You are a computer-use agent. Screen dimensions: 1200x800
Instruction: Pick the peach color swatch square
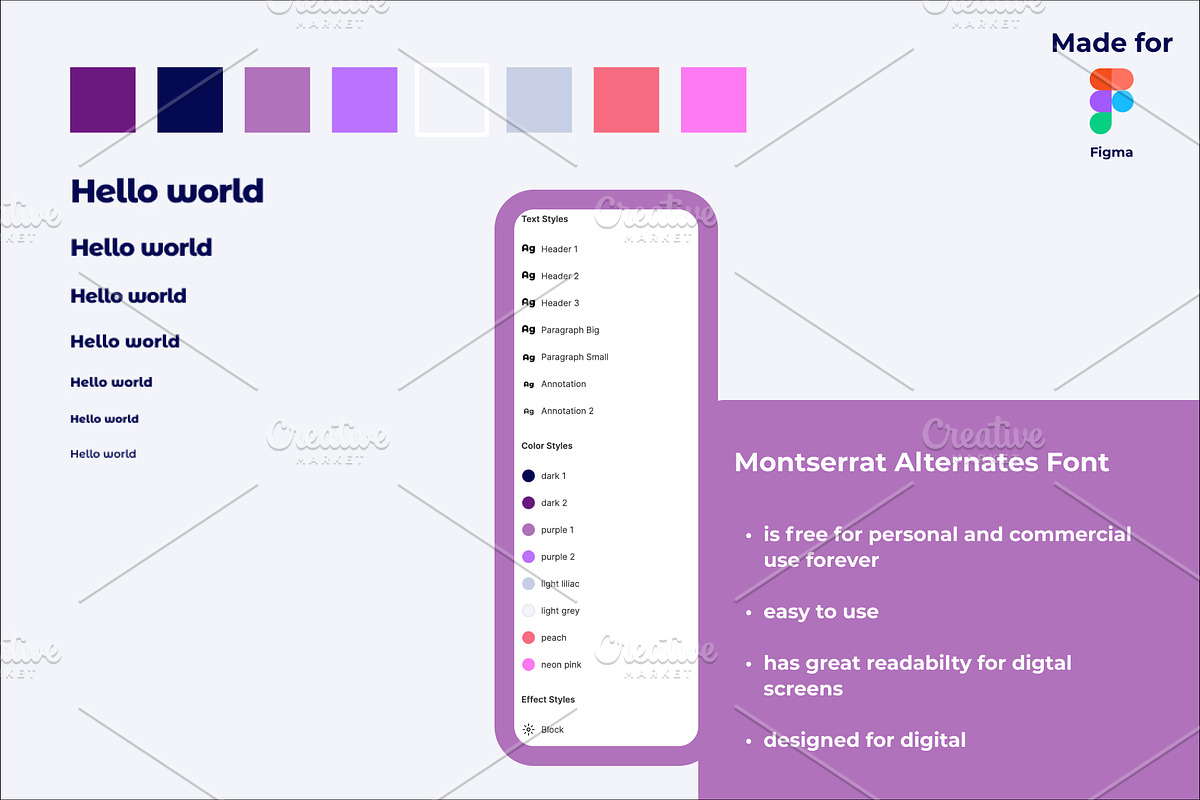tap(626, 100)
